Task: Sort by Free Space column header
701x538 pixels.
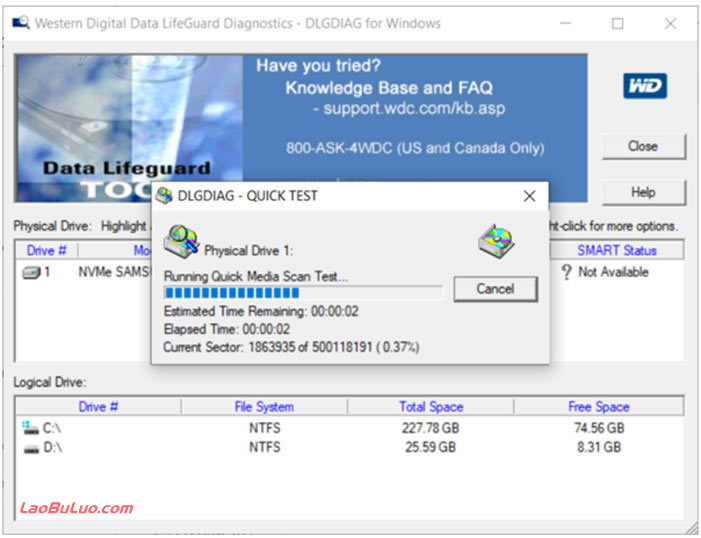Action: coord(599,407)
